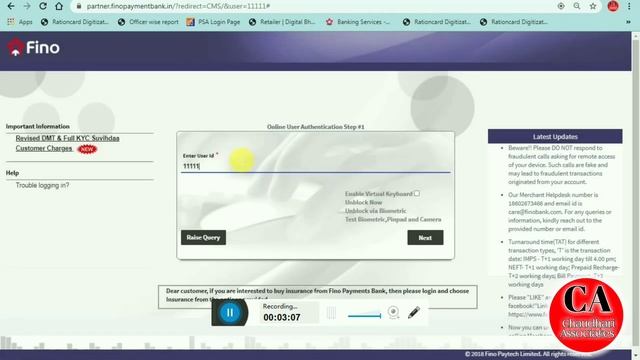Screen dimensions: 640x360
Task: Open the Officer wise report bookmark
Action: pyautogui.click(x=148, y=22)
